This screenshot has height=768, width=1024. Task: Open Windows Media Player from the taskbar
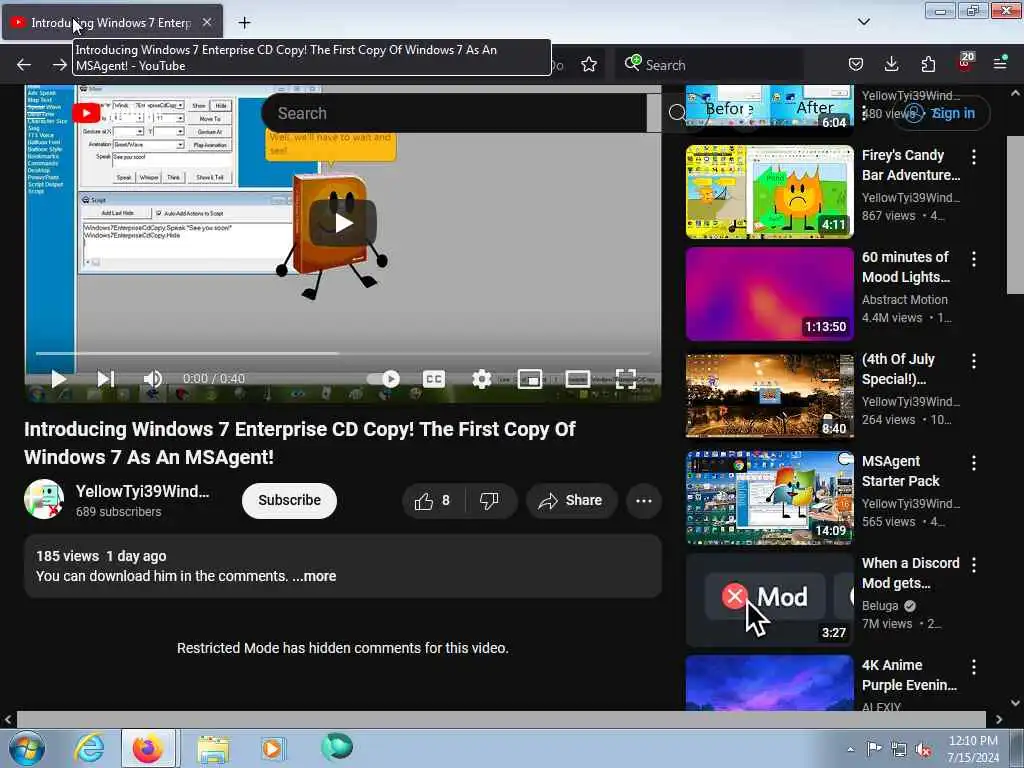(272, 748)
